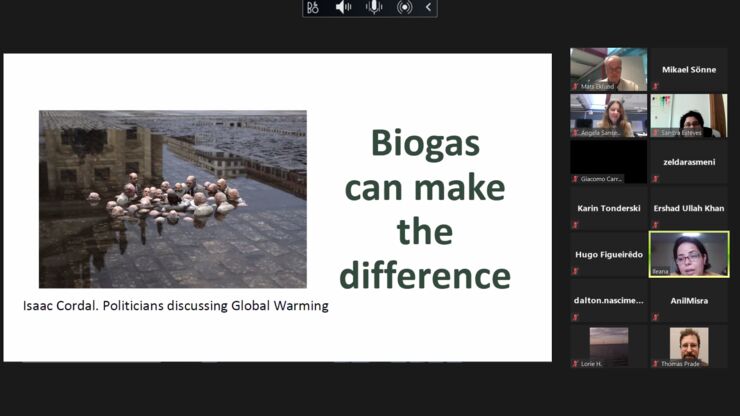Select dalton.nascime... participant tile
Screen dimensions: 740x416
(x=608, y=301)
